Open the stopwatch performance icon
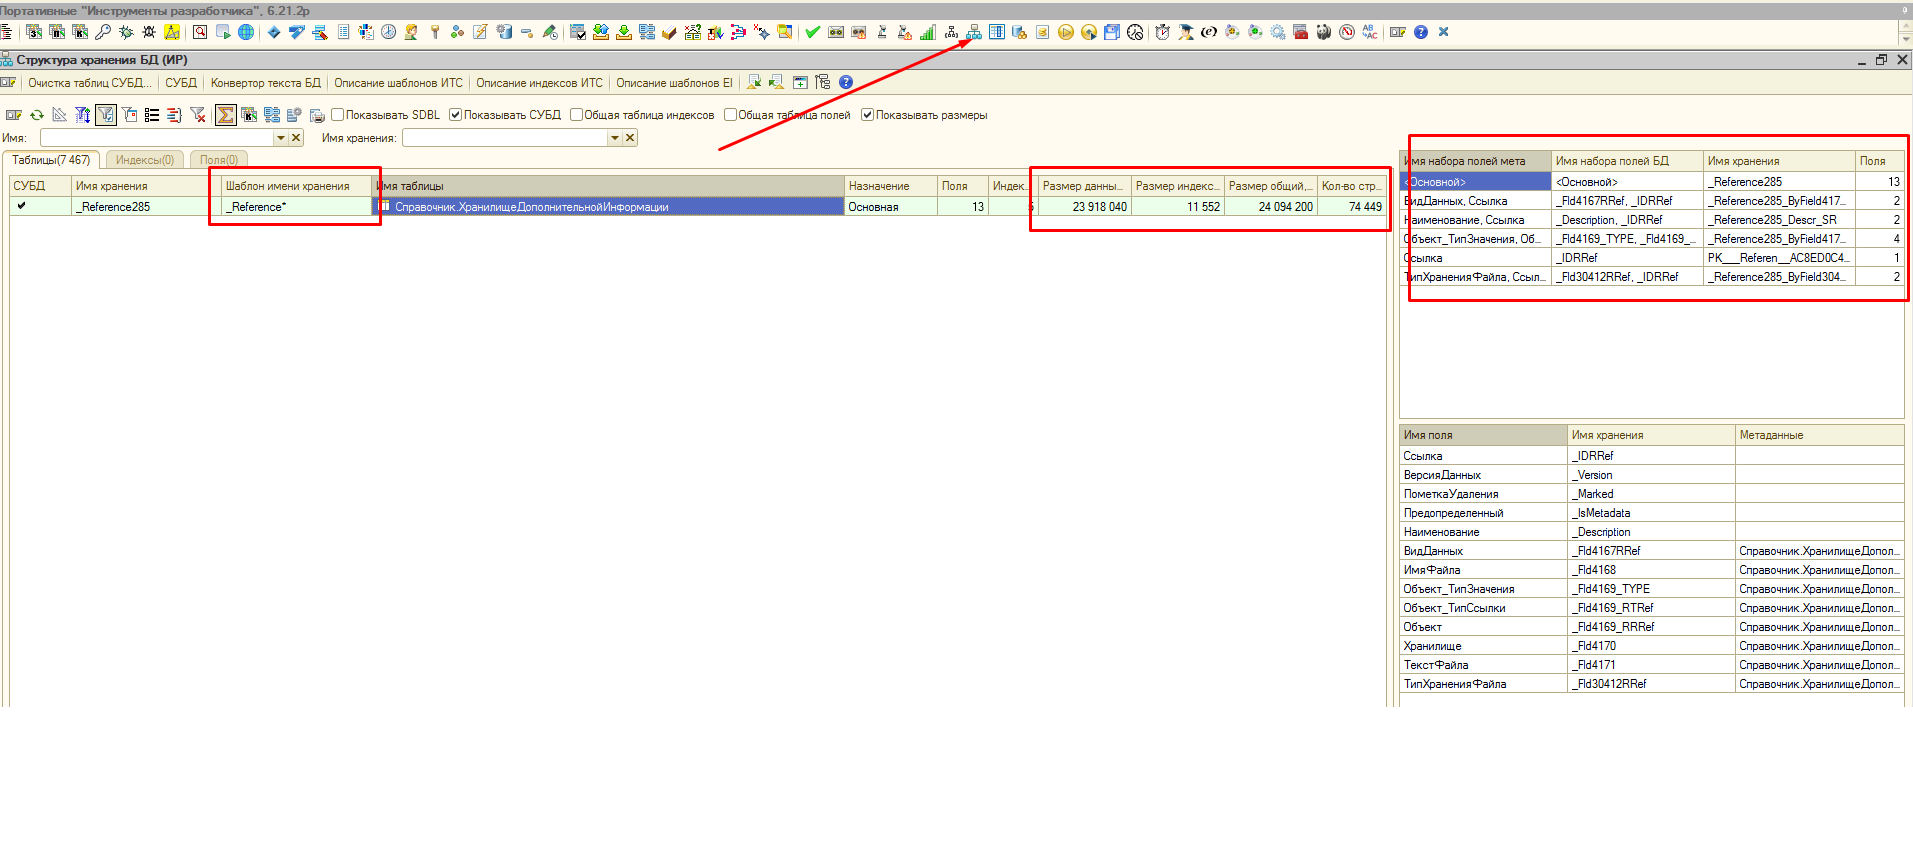Screen dimensions: 1913x856 (1162, 32)
